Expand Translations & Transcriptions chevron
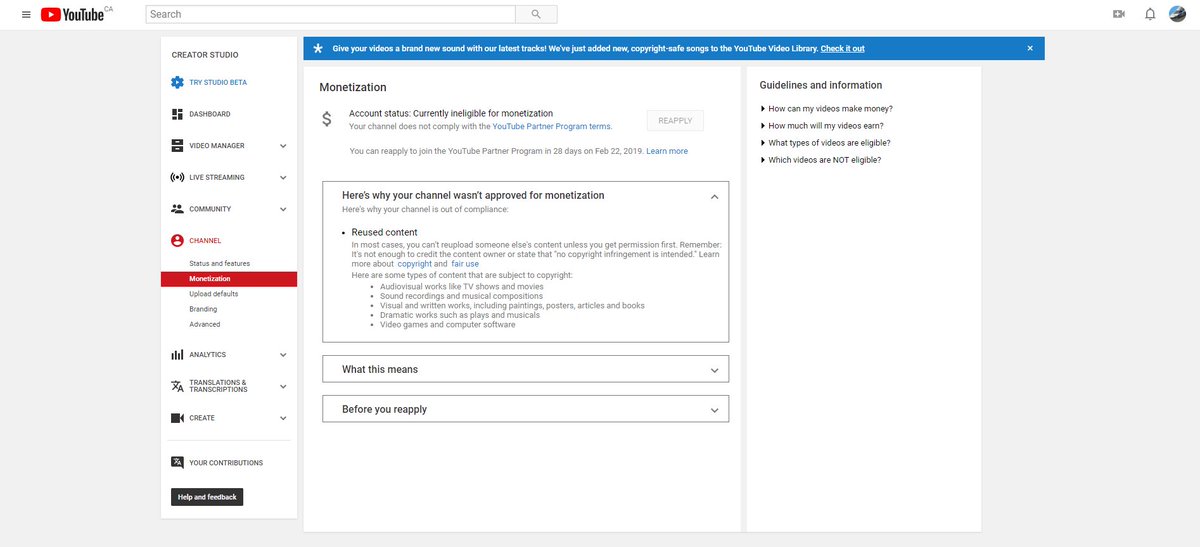 tap(283, 386)
